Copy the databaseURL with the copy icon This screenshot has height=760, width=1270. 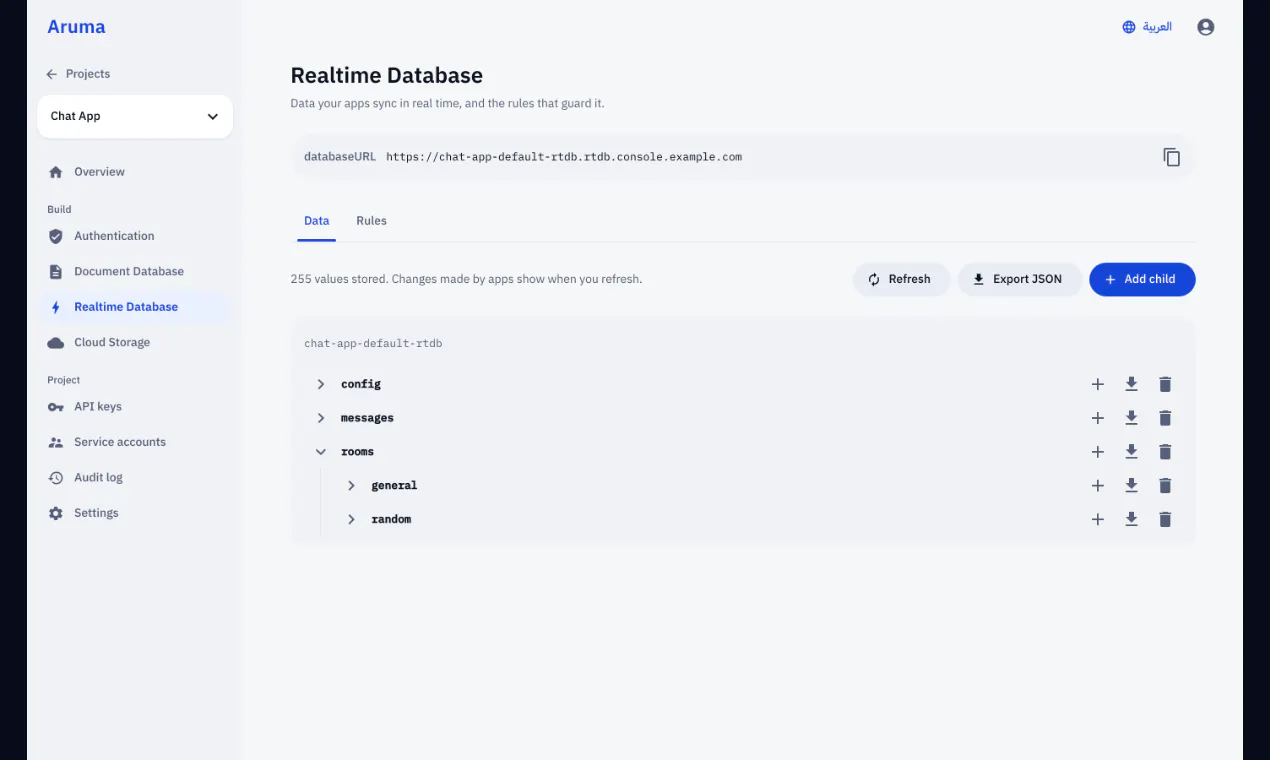click(x=1172, y=157)
